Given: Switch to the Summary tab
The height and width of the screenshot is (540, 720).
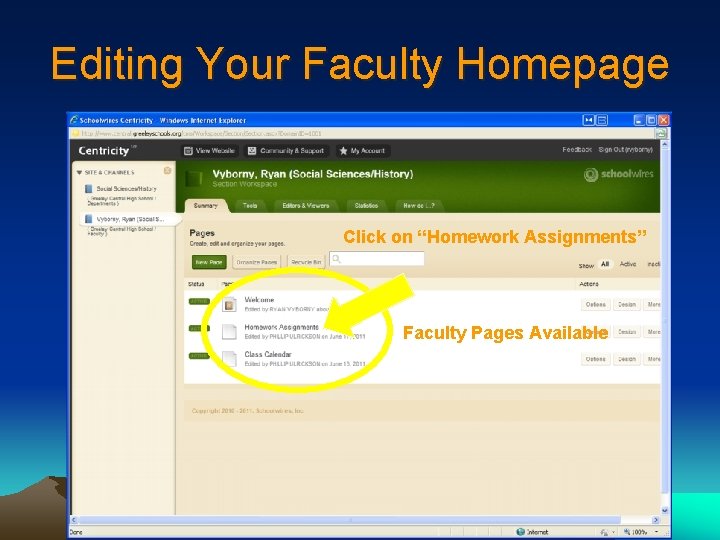Looking at the screenshot, I should tap(205, 206).
